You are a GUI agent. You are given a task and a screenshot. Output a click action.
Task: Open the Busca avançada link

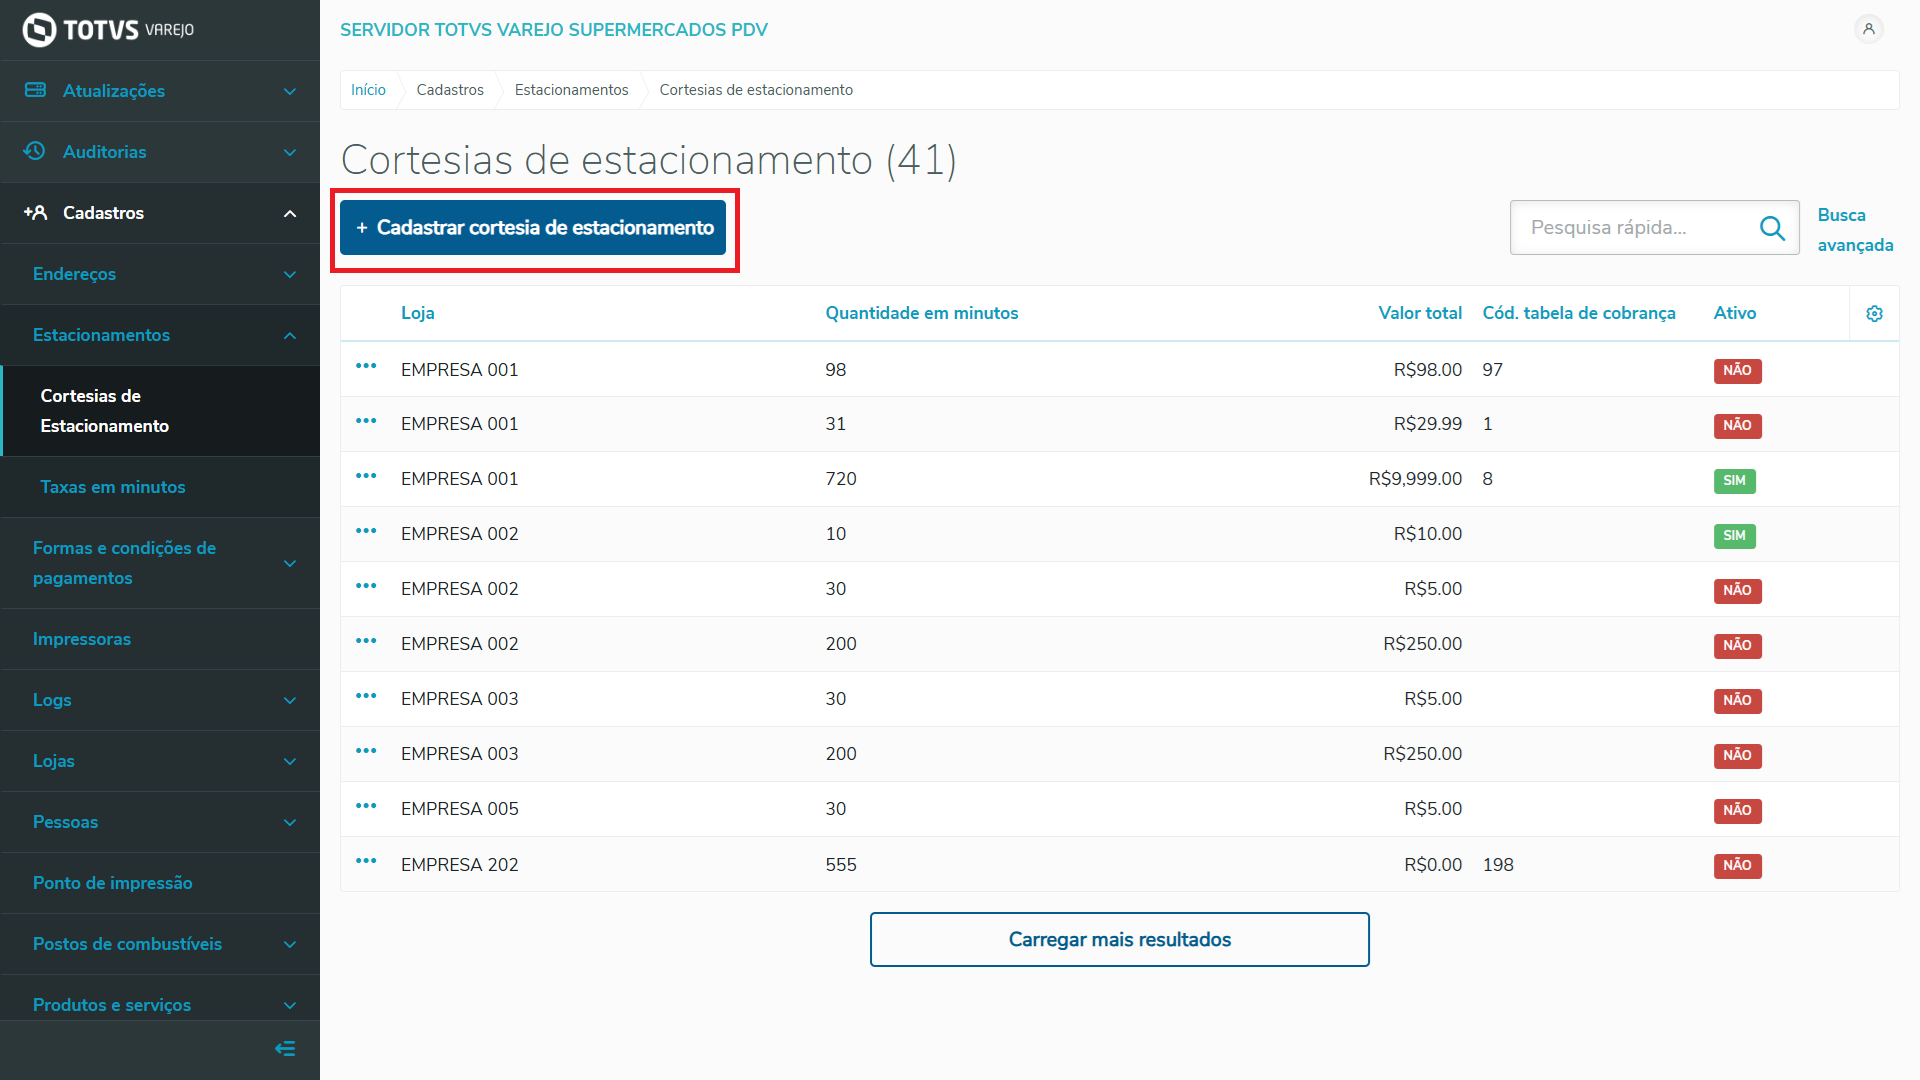click(x=1854, y=230)
